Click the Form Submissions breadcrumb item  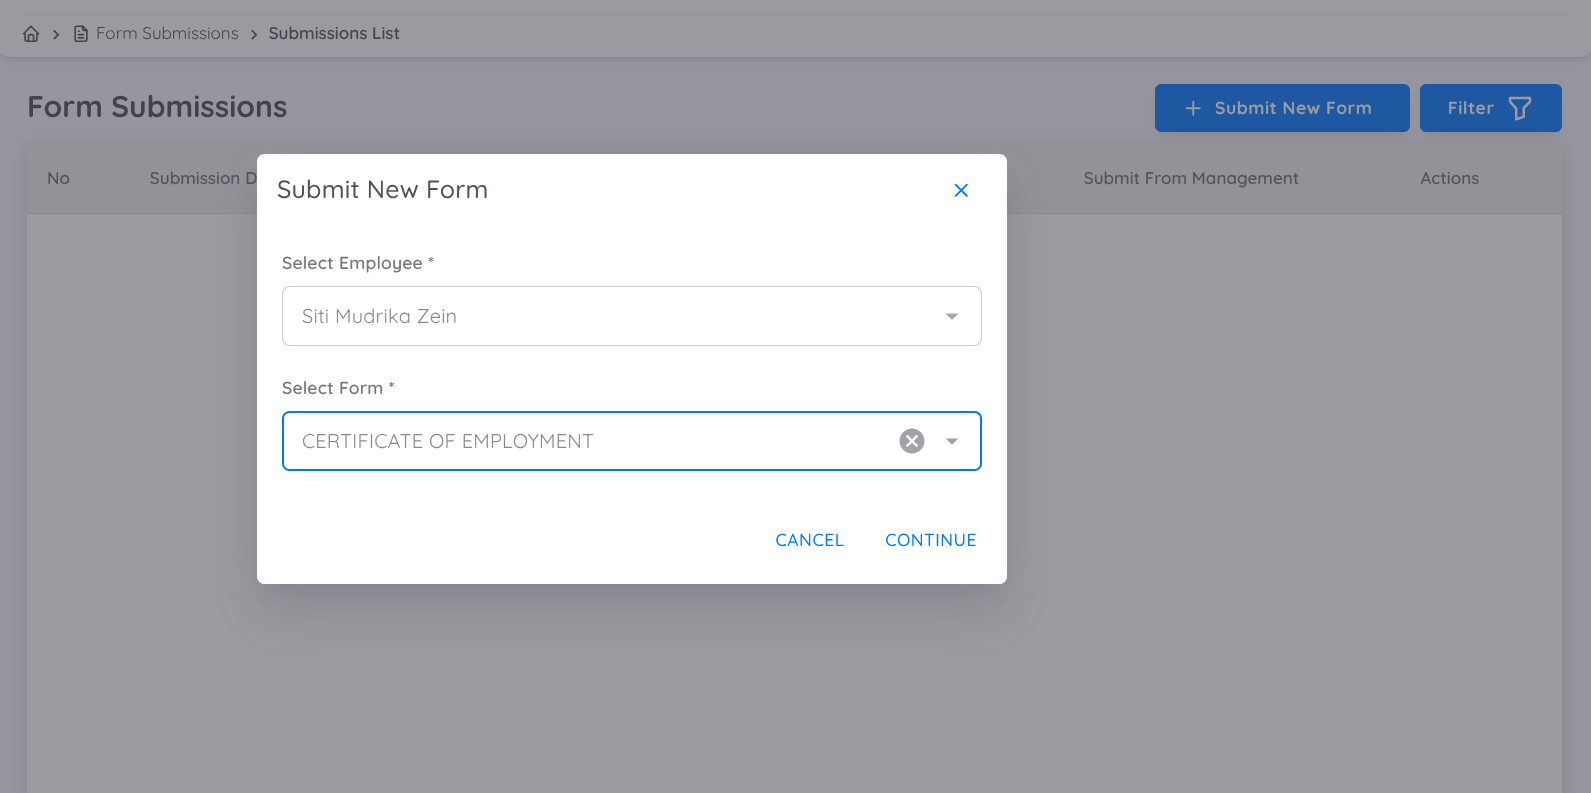pos(166,33)
